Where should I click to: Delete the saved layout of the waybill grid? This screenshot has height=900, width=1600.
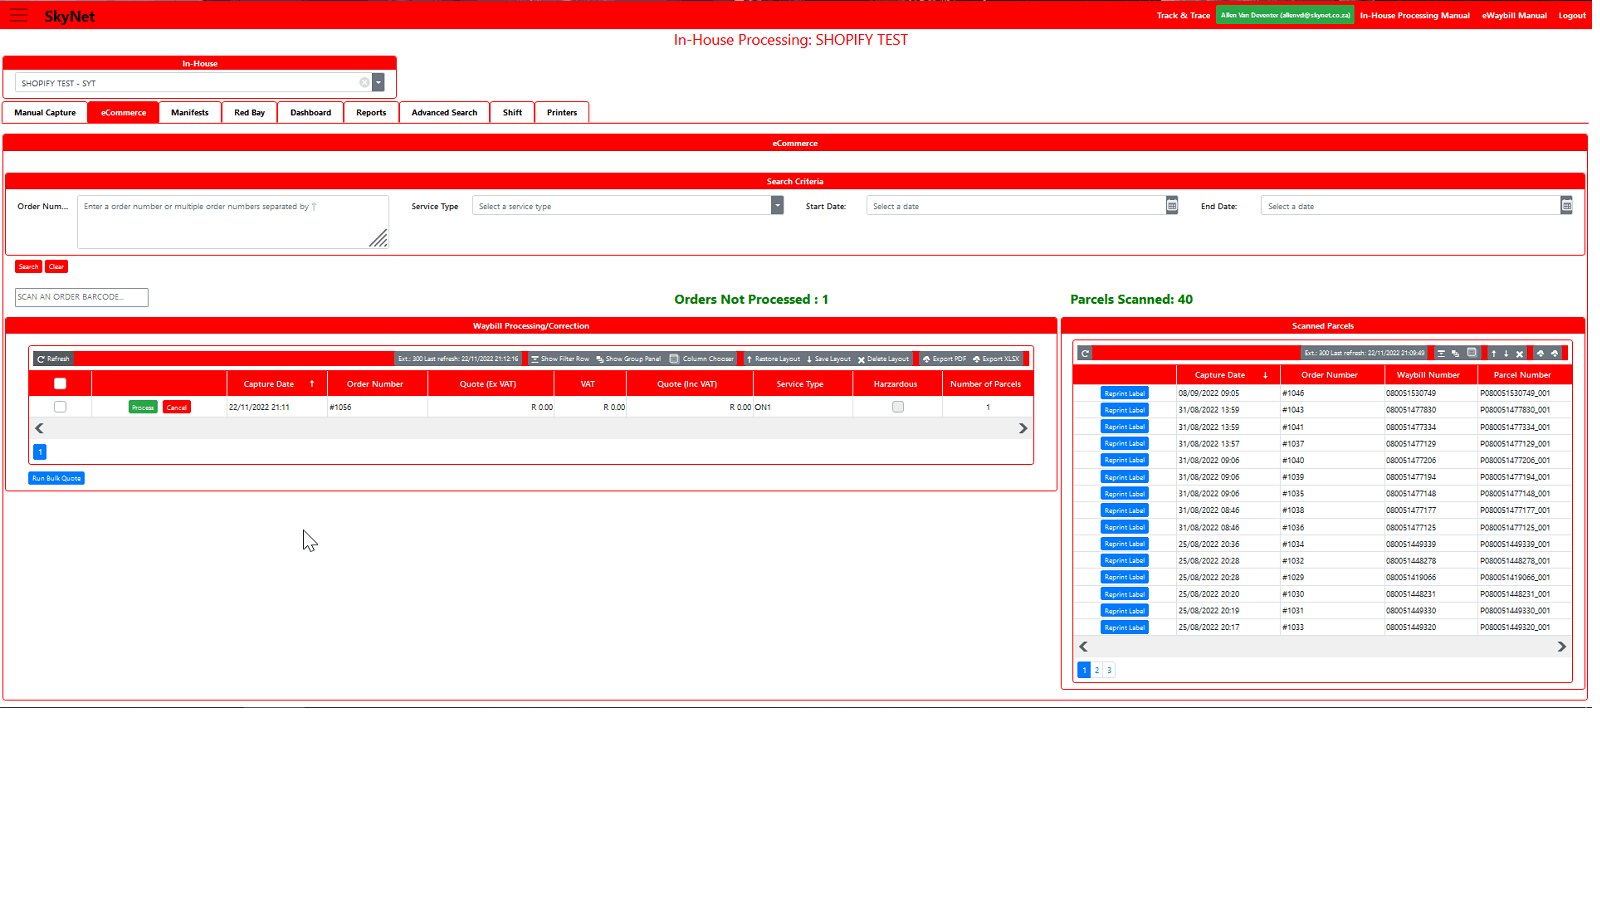[885, 358]
